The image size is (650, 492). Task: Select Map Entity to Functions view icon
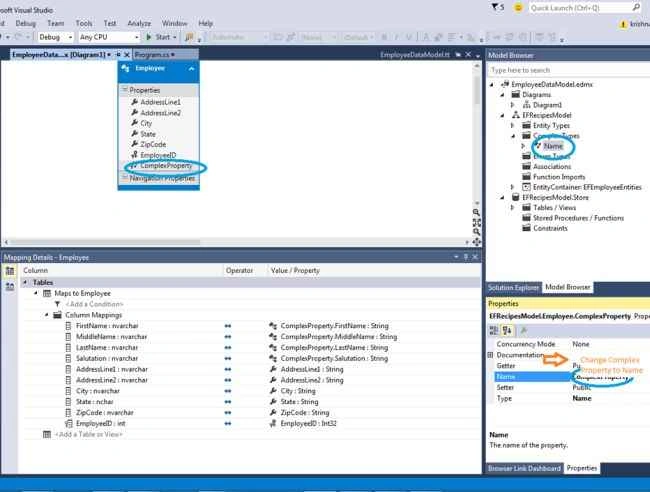coord(10,286)
